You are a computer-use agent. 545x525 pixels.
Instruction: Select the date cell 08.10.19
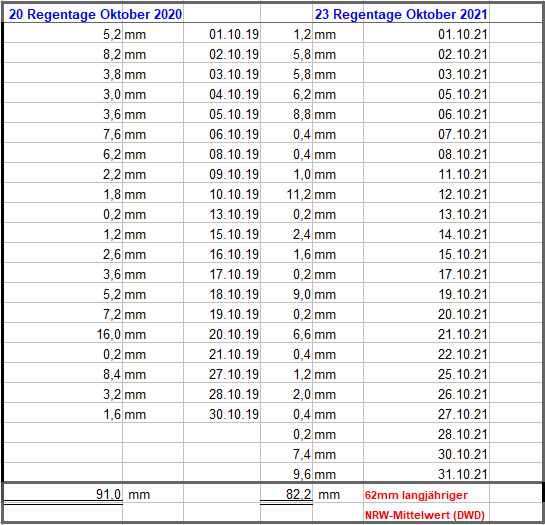(222, 154)
